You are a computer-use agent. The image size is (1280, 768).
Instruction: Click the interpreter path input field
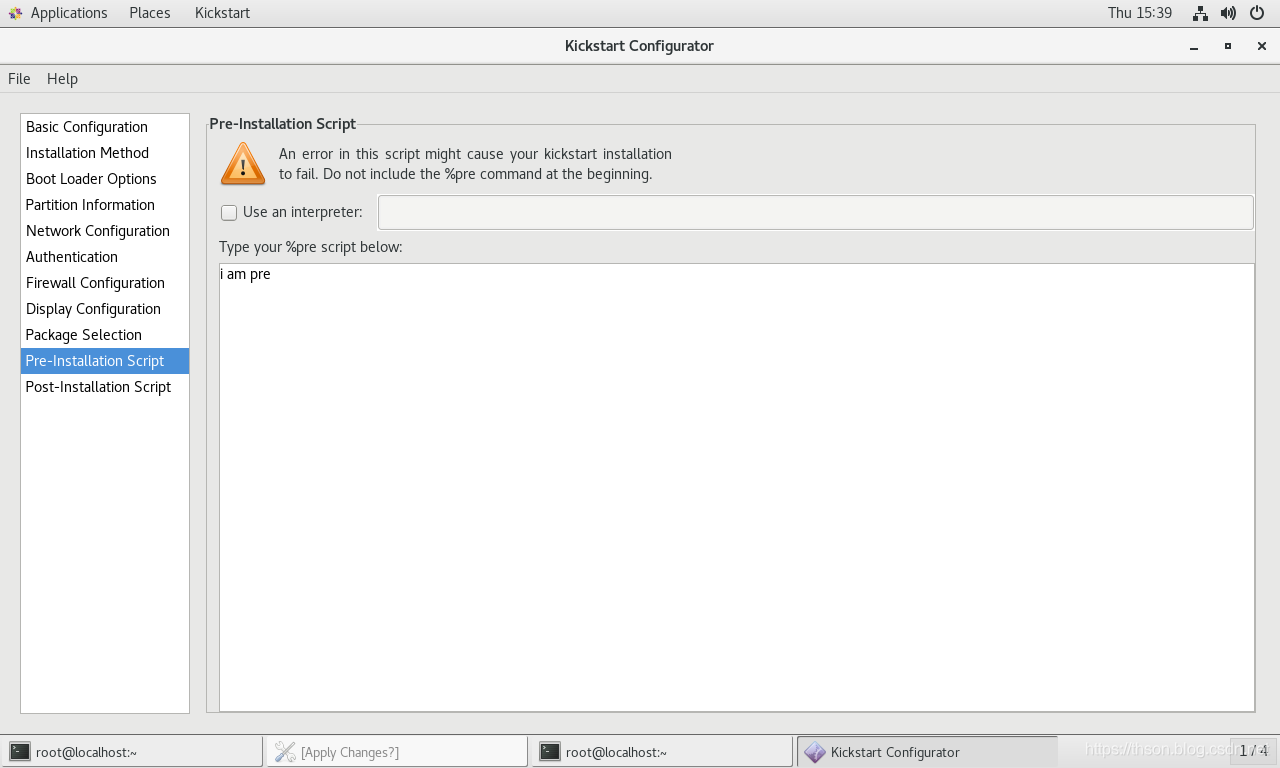click(x=815, y=212)
